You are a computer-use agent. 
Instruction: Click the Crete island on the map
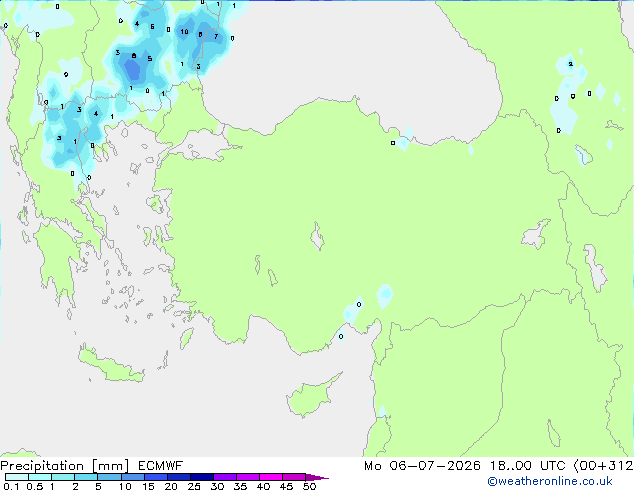pos(110,365)
